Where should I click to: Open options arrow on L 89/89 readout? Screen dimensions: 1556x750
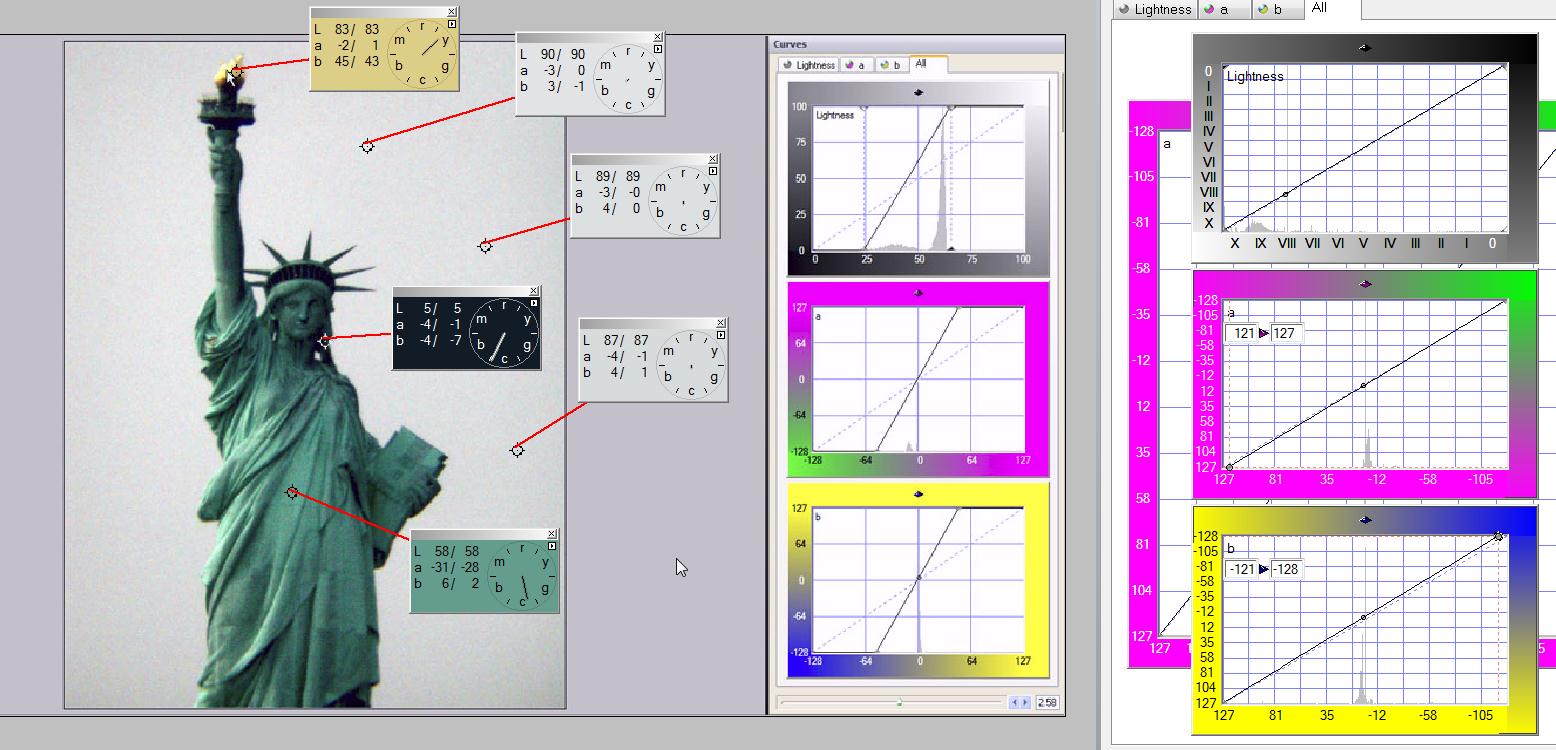(x=713, y=170)
